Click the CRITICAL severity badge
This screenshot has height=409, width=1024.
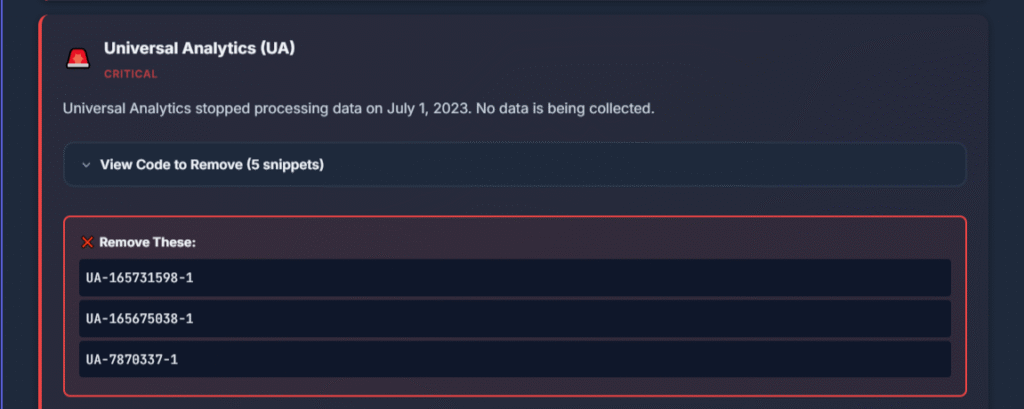130,73
